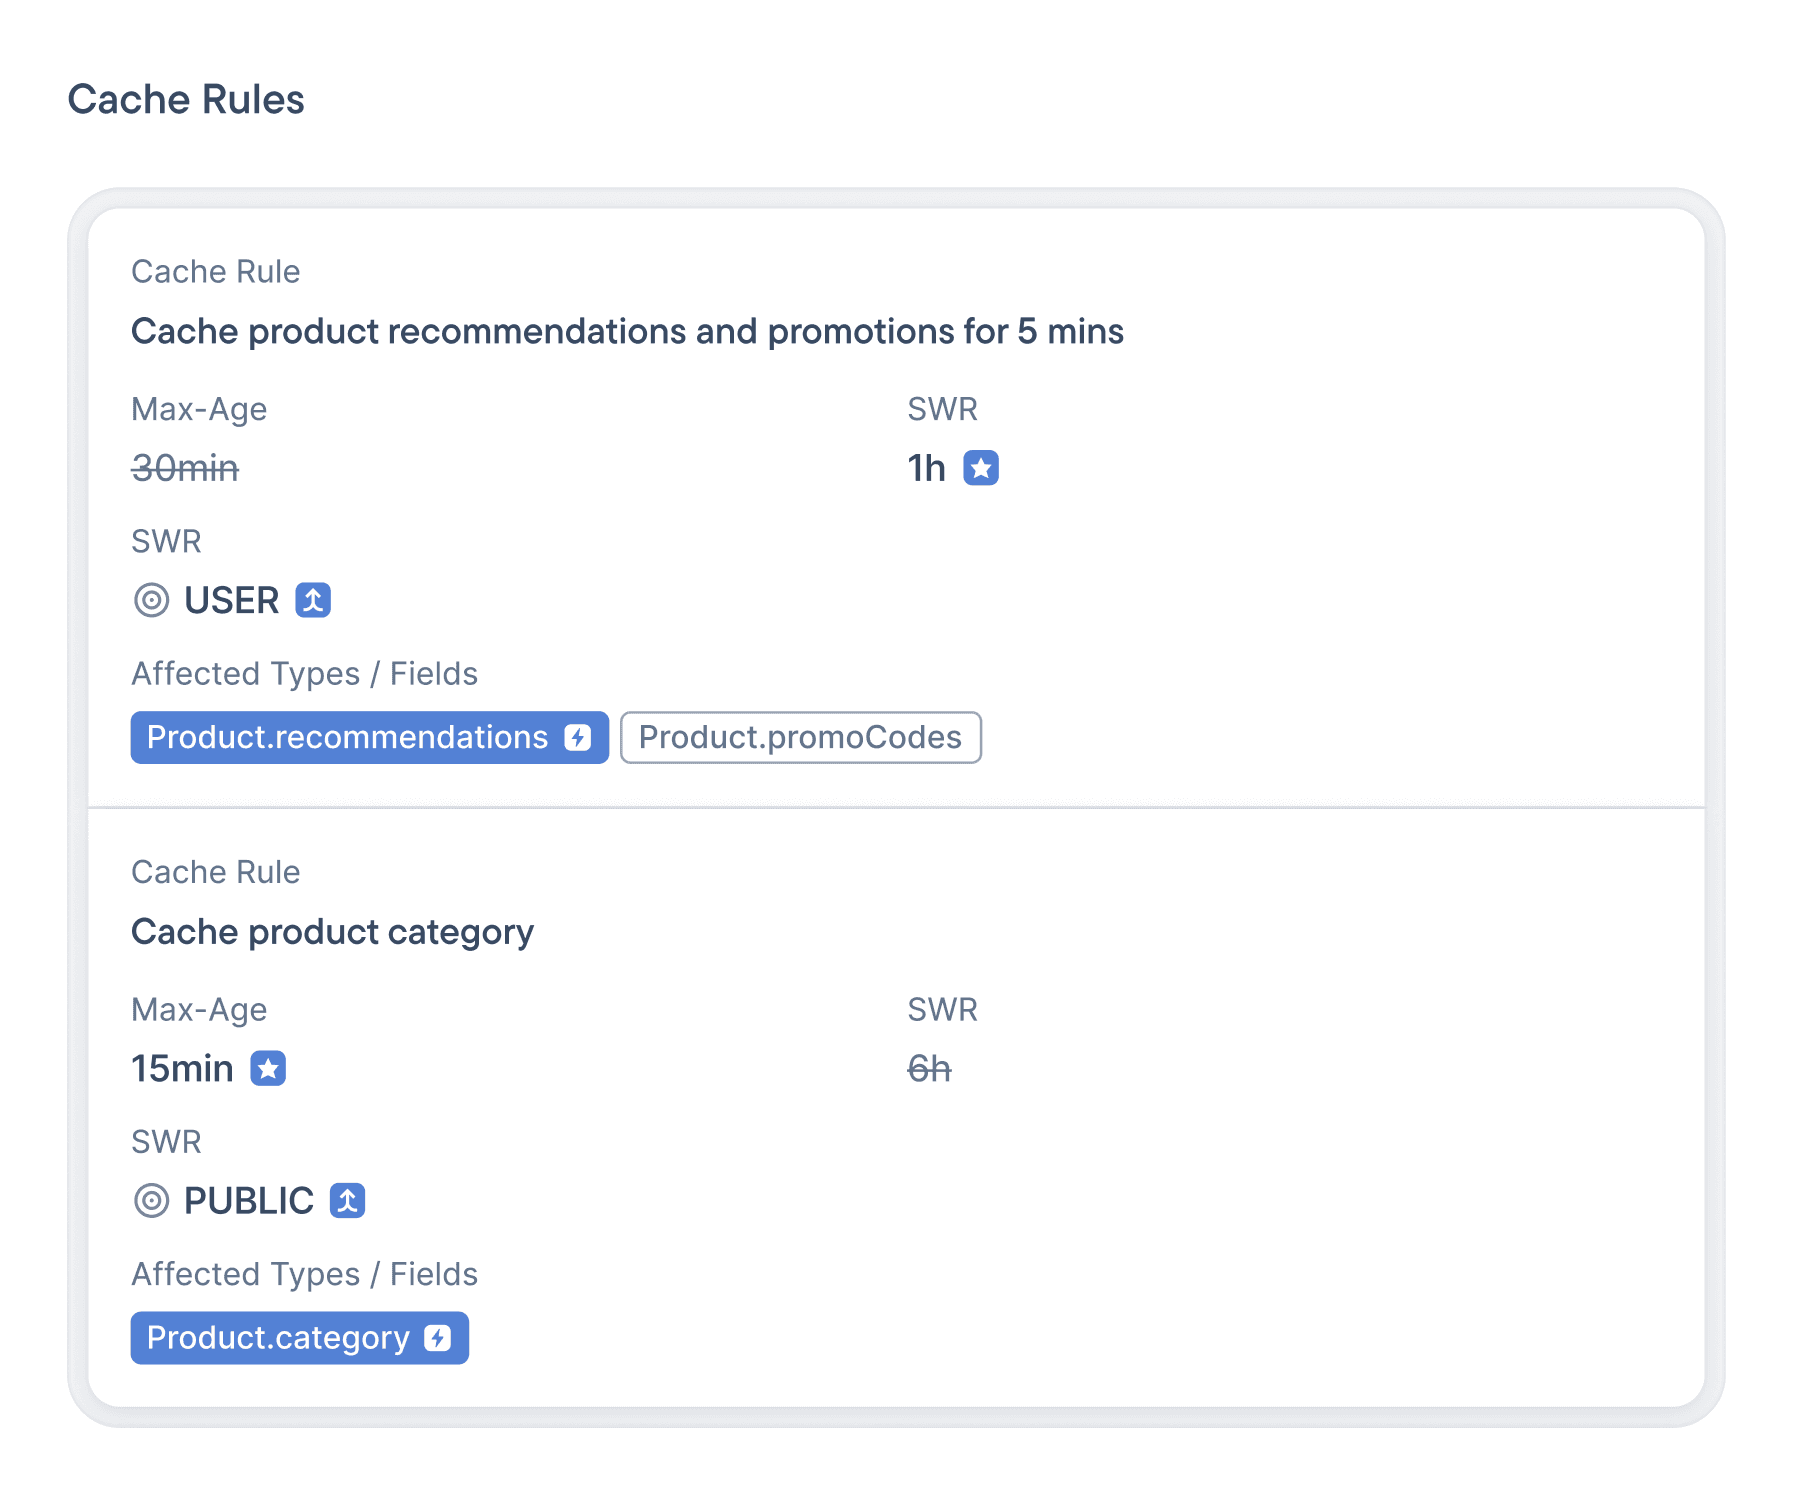The height and width of the screenshot is (1498, 1796).
Task: Click the merge badge icon after USER
Action: tap(313, 600)
